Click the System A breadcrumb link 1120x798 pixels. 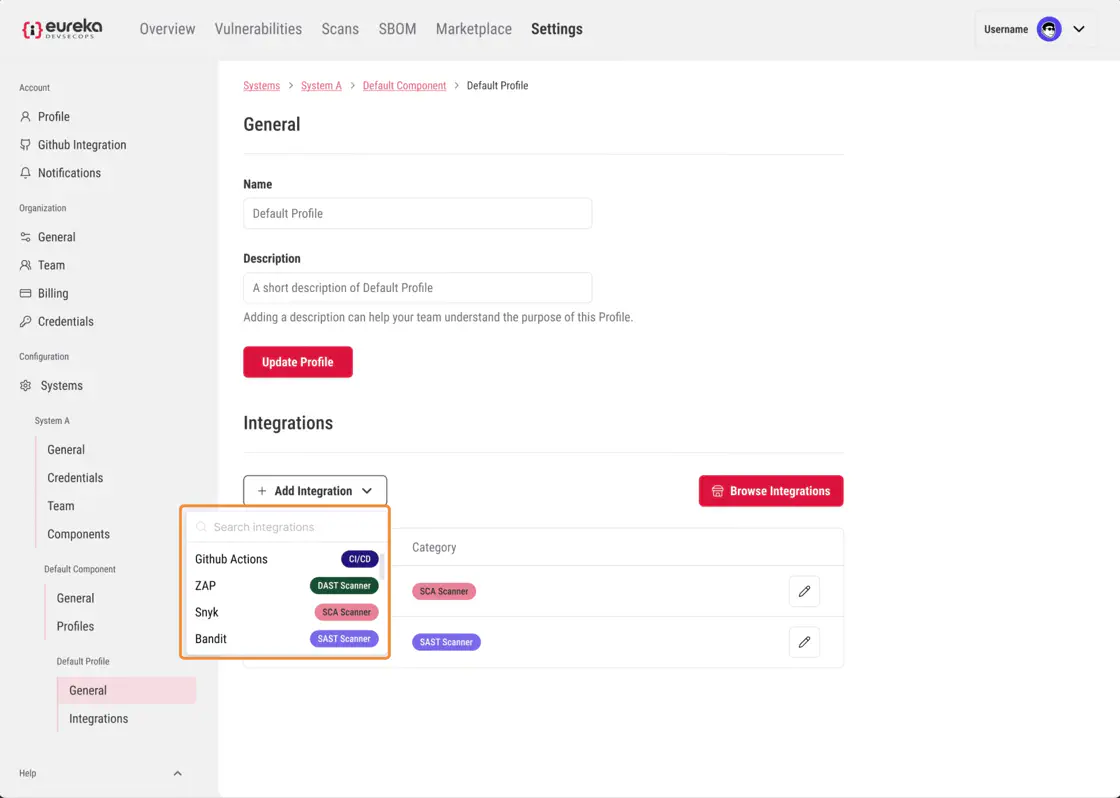coord(321,86)
